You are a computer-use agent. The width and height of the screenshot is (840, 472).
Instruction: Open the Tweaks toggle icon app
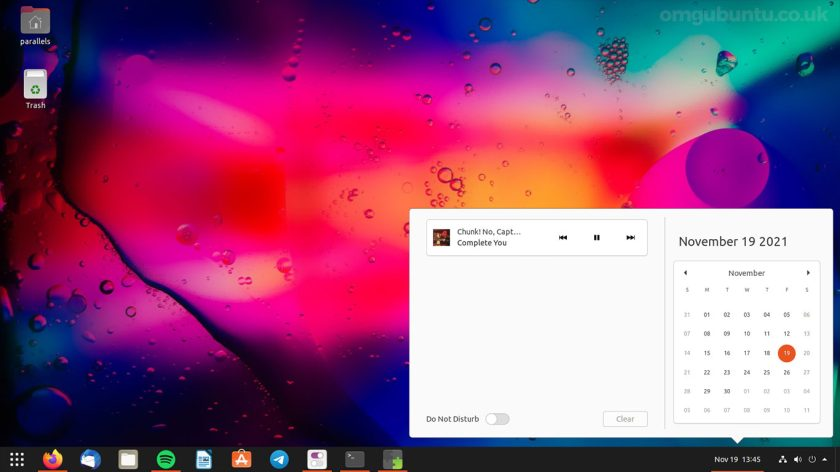pos(317,459)
